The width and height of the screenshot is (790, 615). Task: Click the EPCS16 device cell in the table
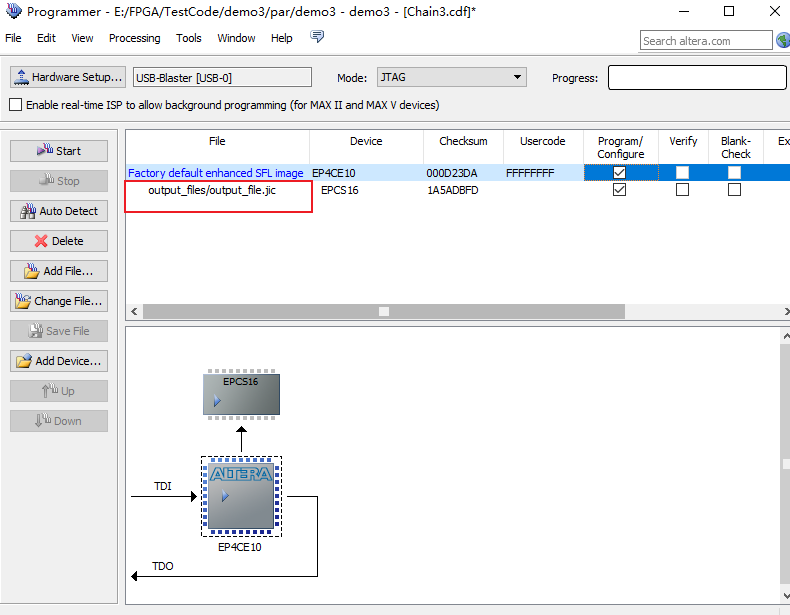click(340, 190)
